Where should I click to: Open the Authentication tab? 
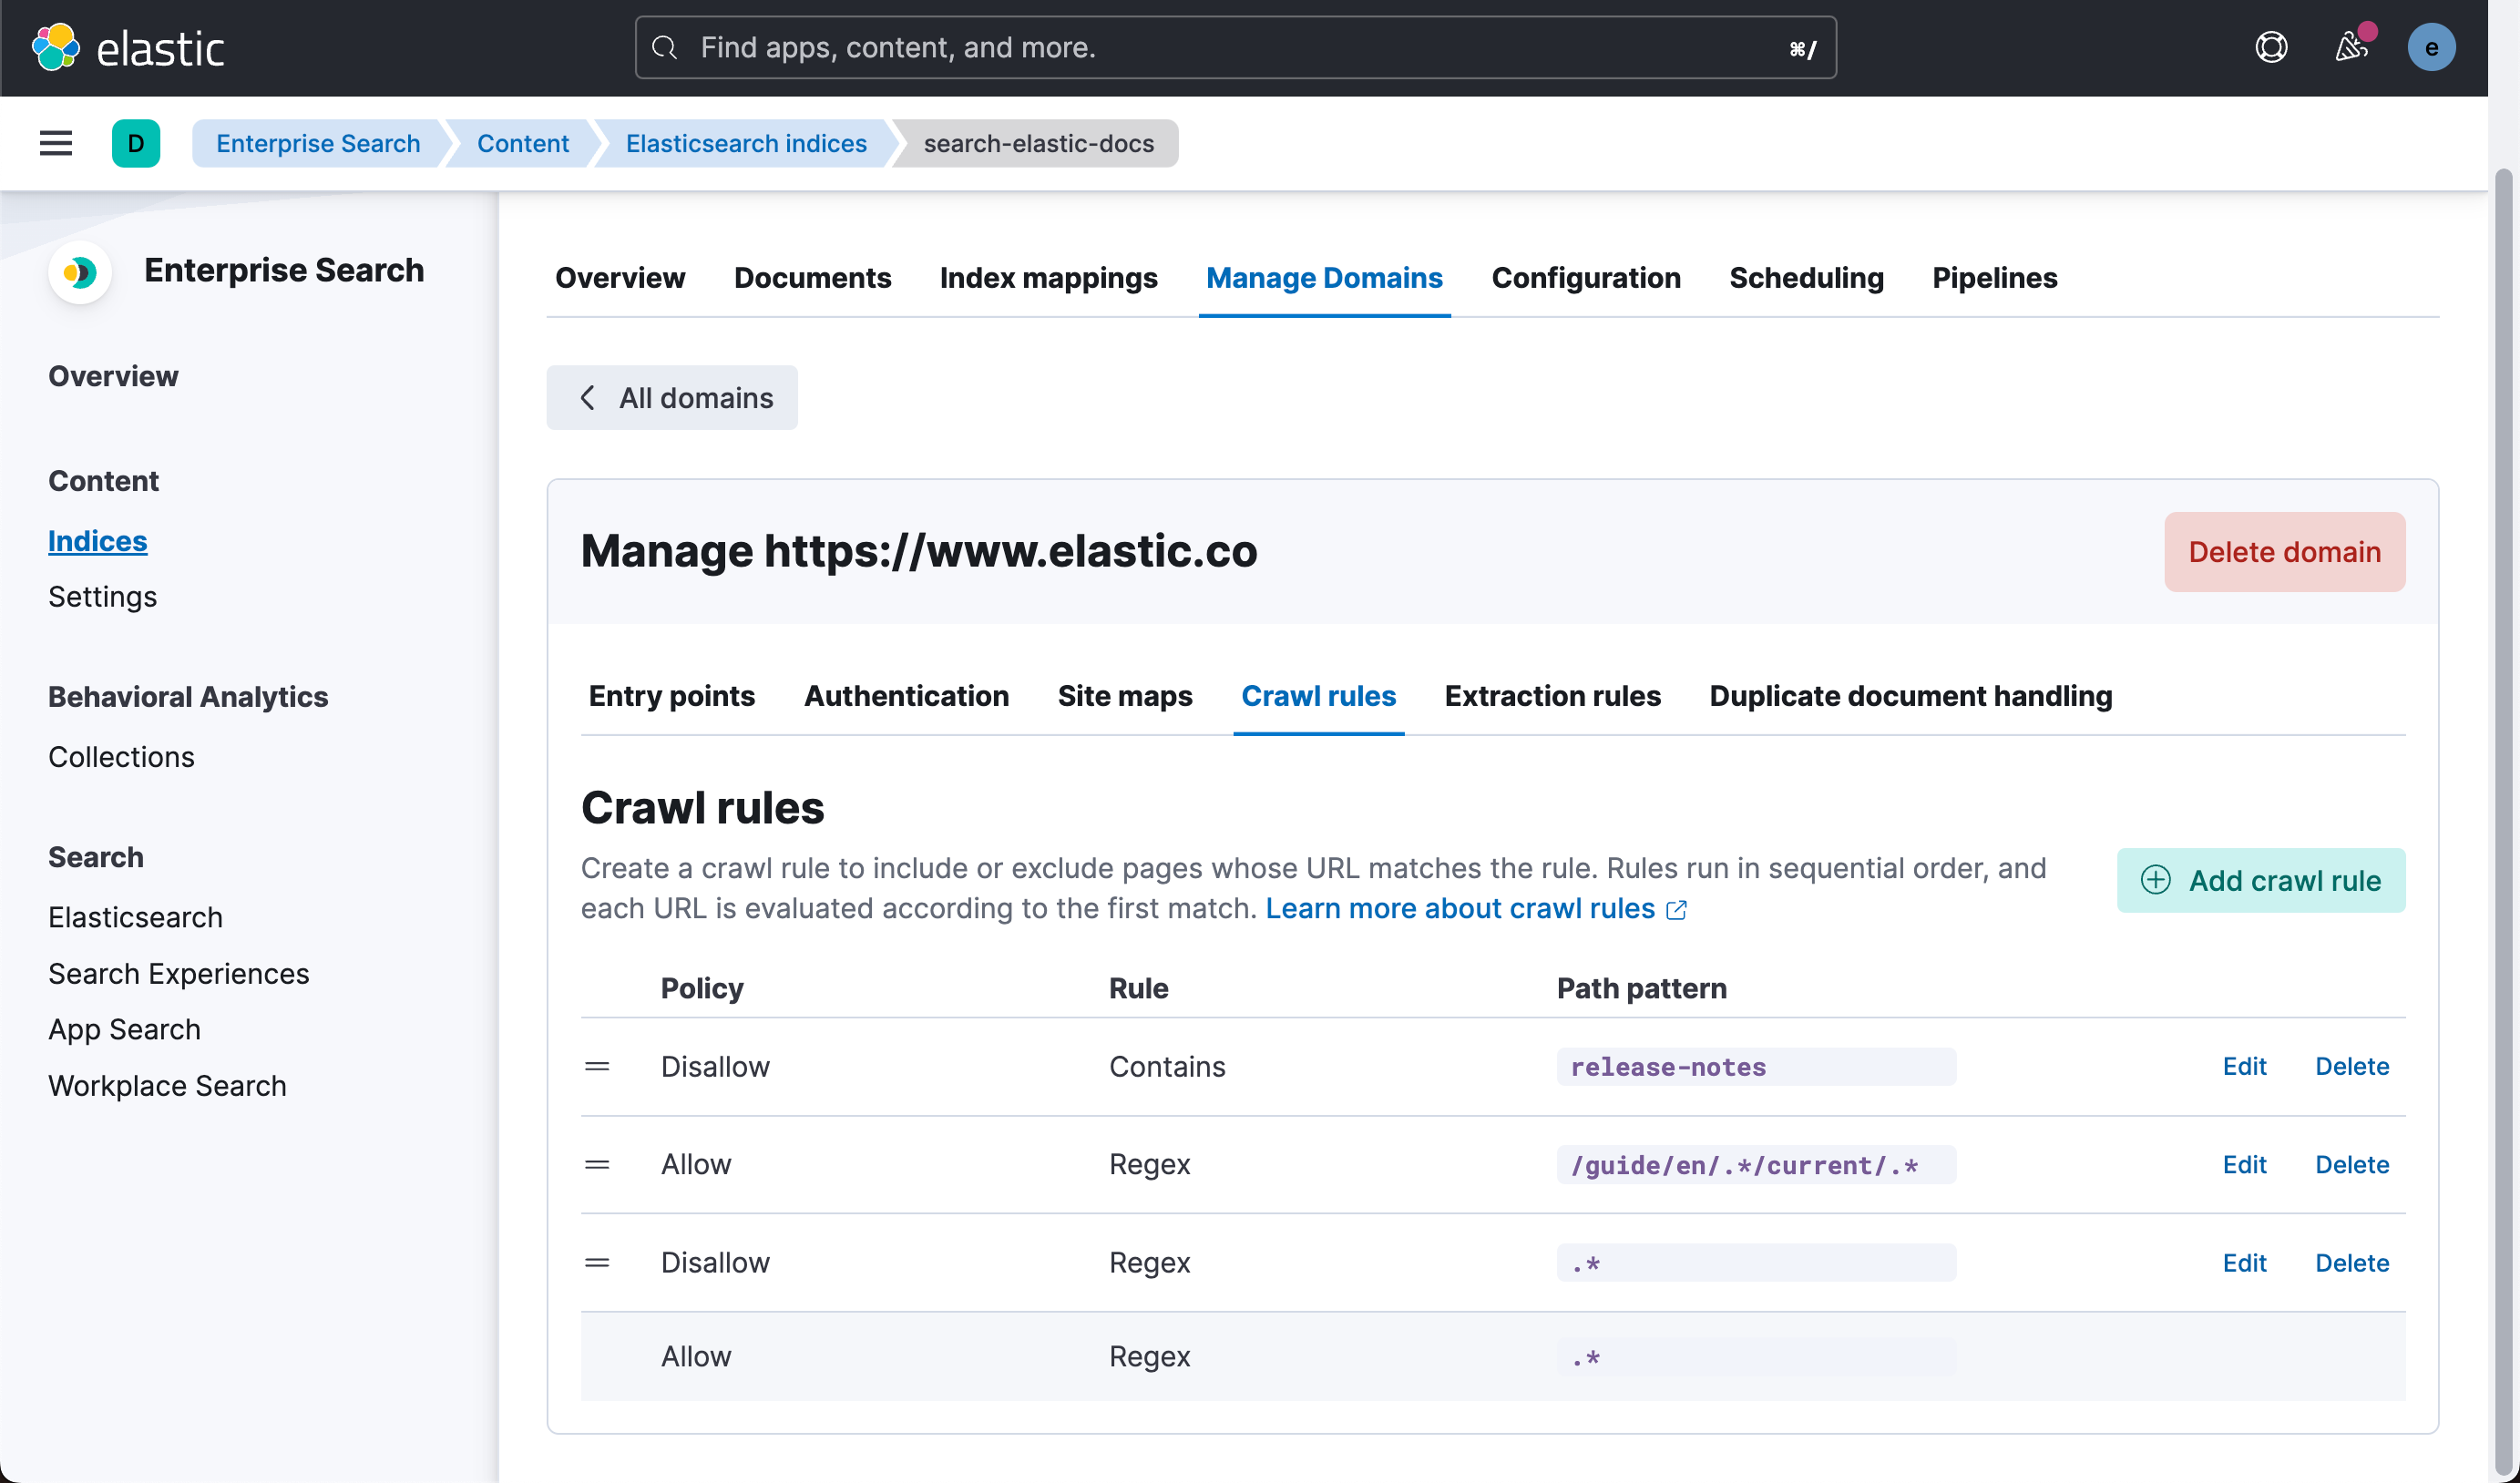click(x=906, y=696)
